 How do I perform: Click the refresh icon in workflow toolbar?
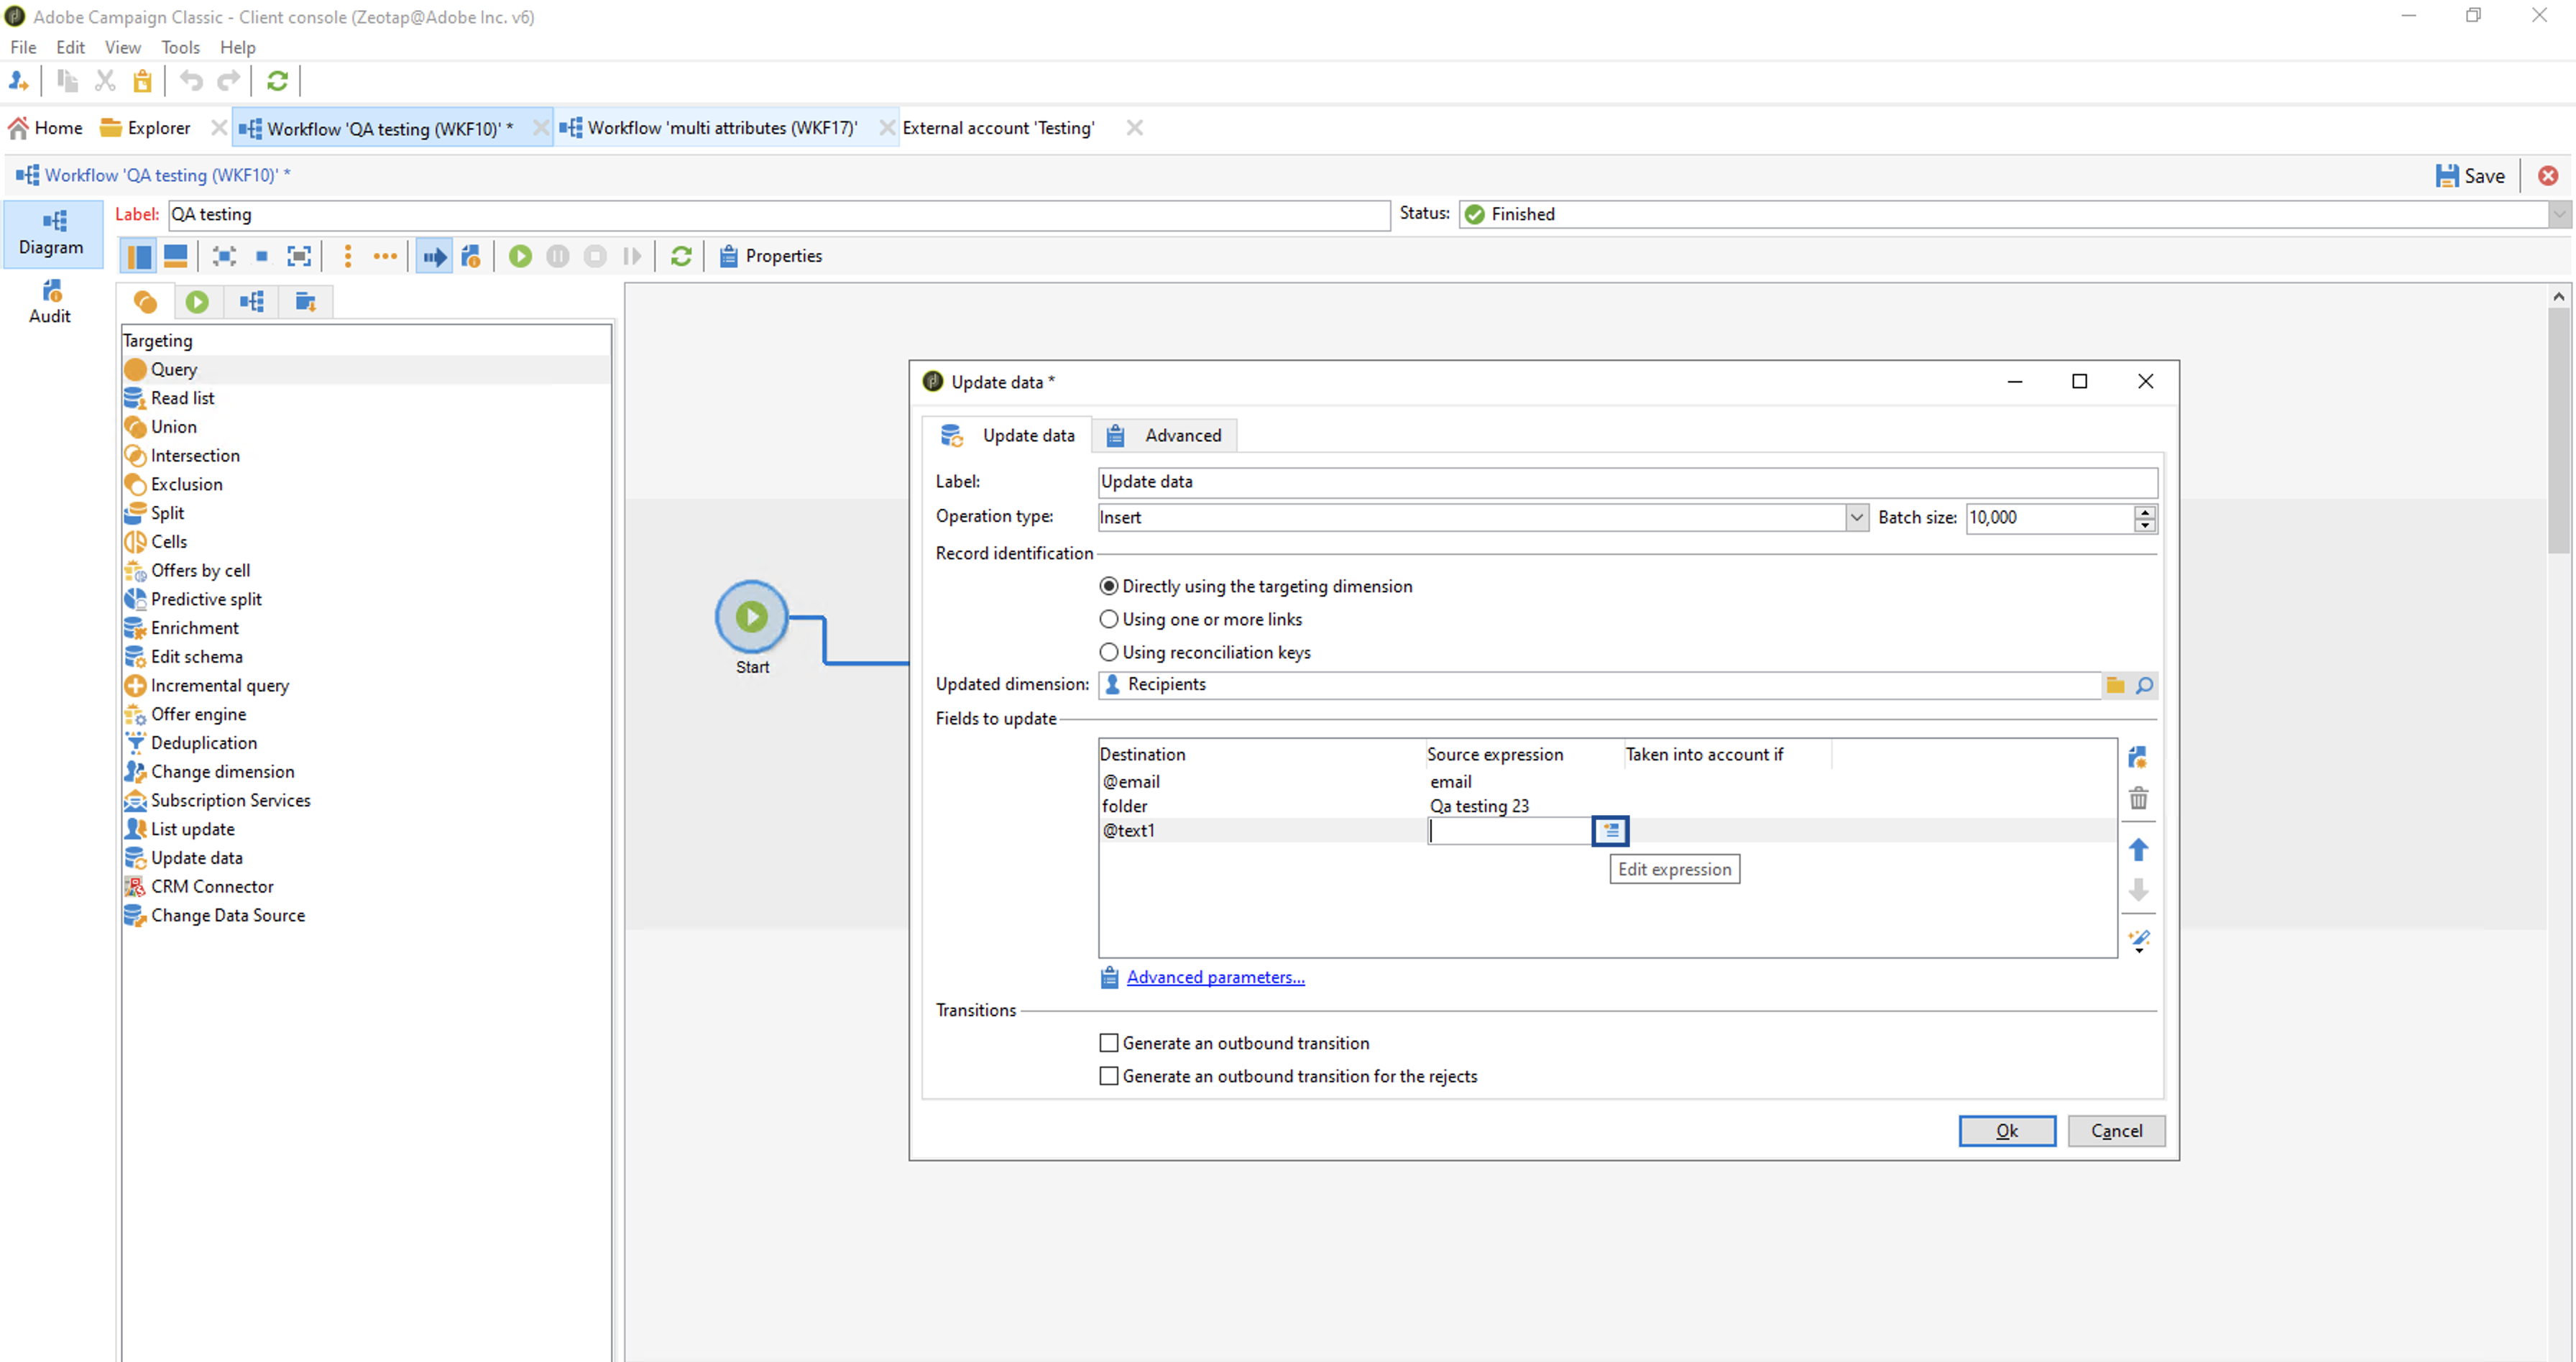point(681,256)
